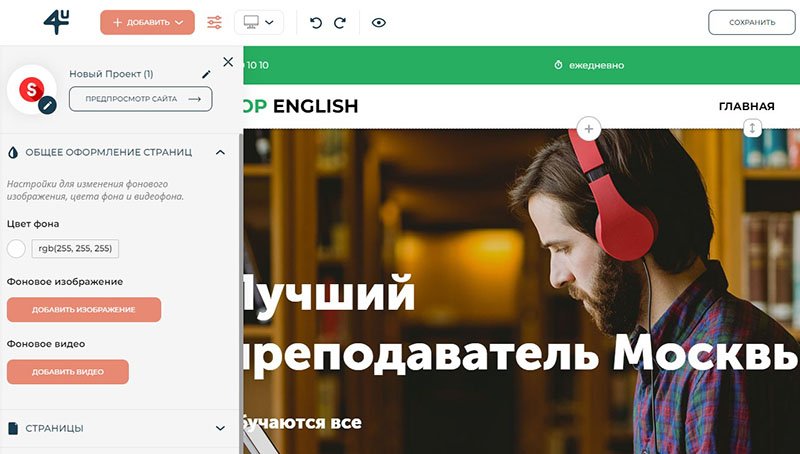The width and height of the screenshot is (800, 454).
Task: Click the Страницы document icon
Action: tap(13, 428)
